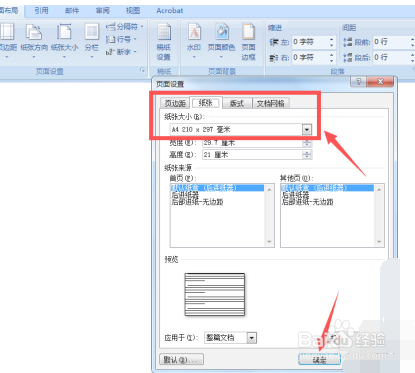Click the up scroll arrow of 首页 list
Viewport: 415px width, 373px height.
[269, 189]
